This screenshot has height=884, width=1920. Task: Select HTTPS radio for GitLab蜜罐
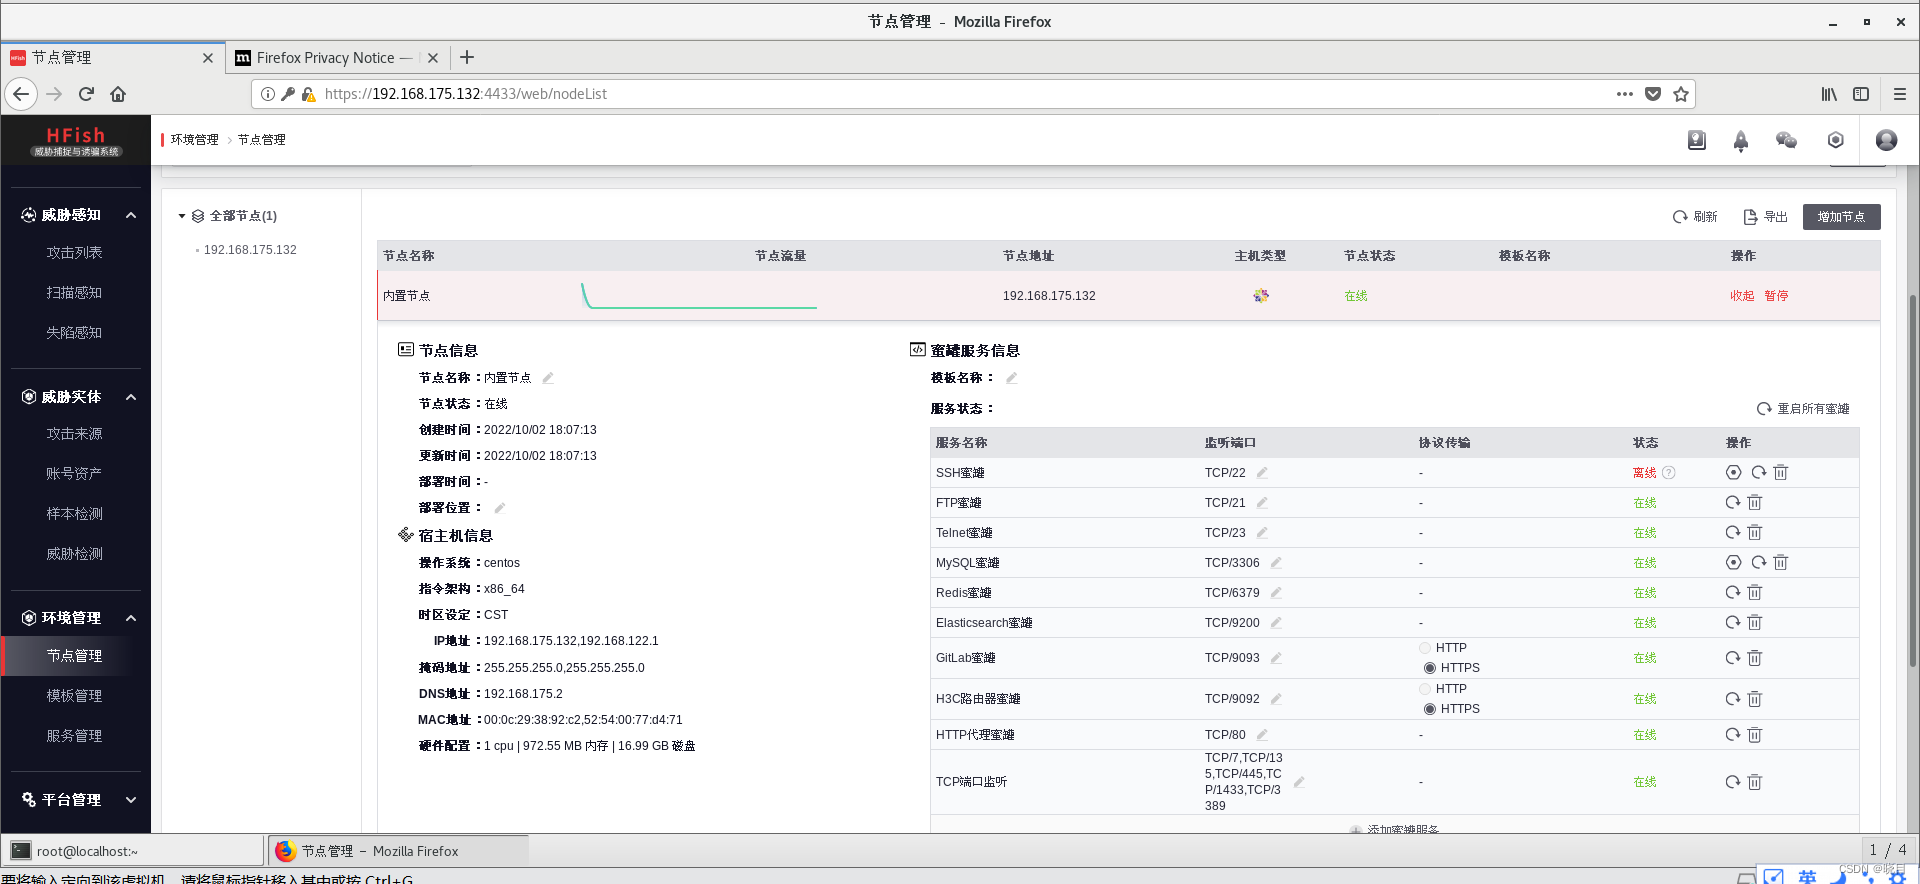tap(1430, 668)
